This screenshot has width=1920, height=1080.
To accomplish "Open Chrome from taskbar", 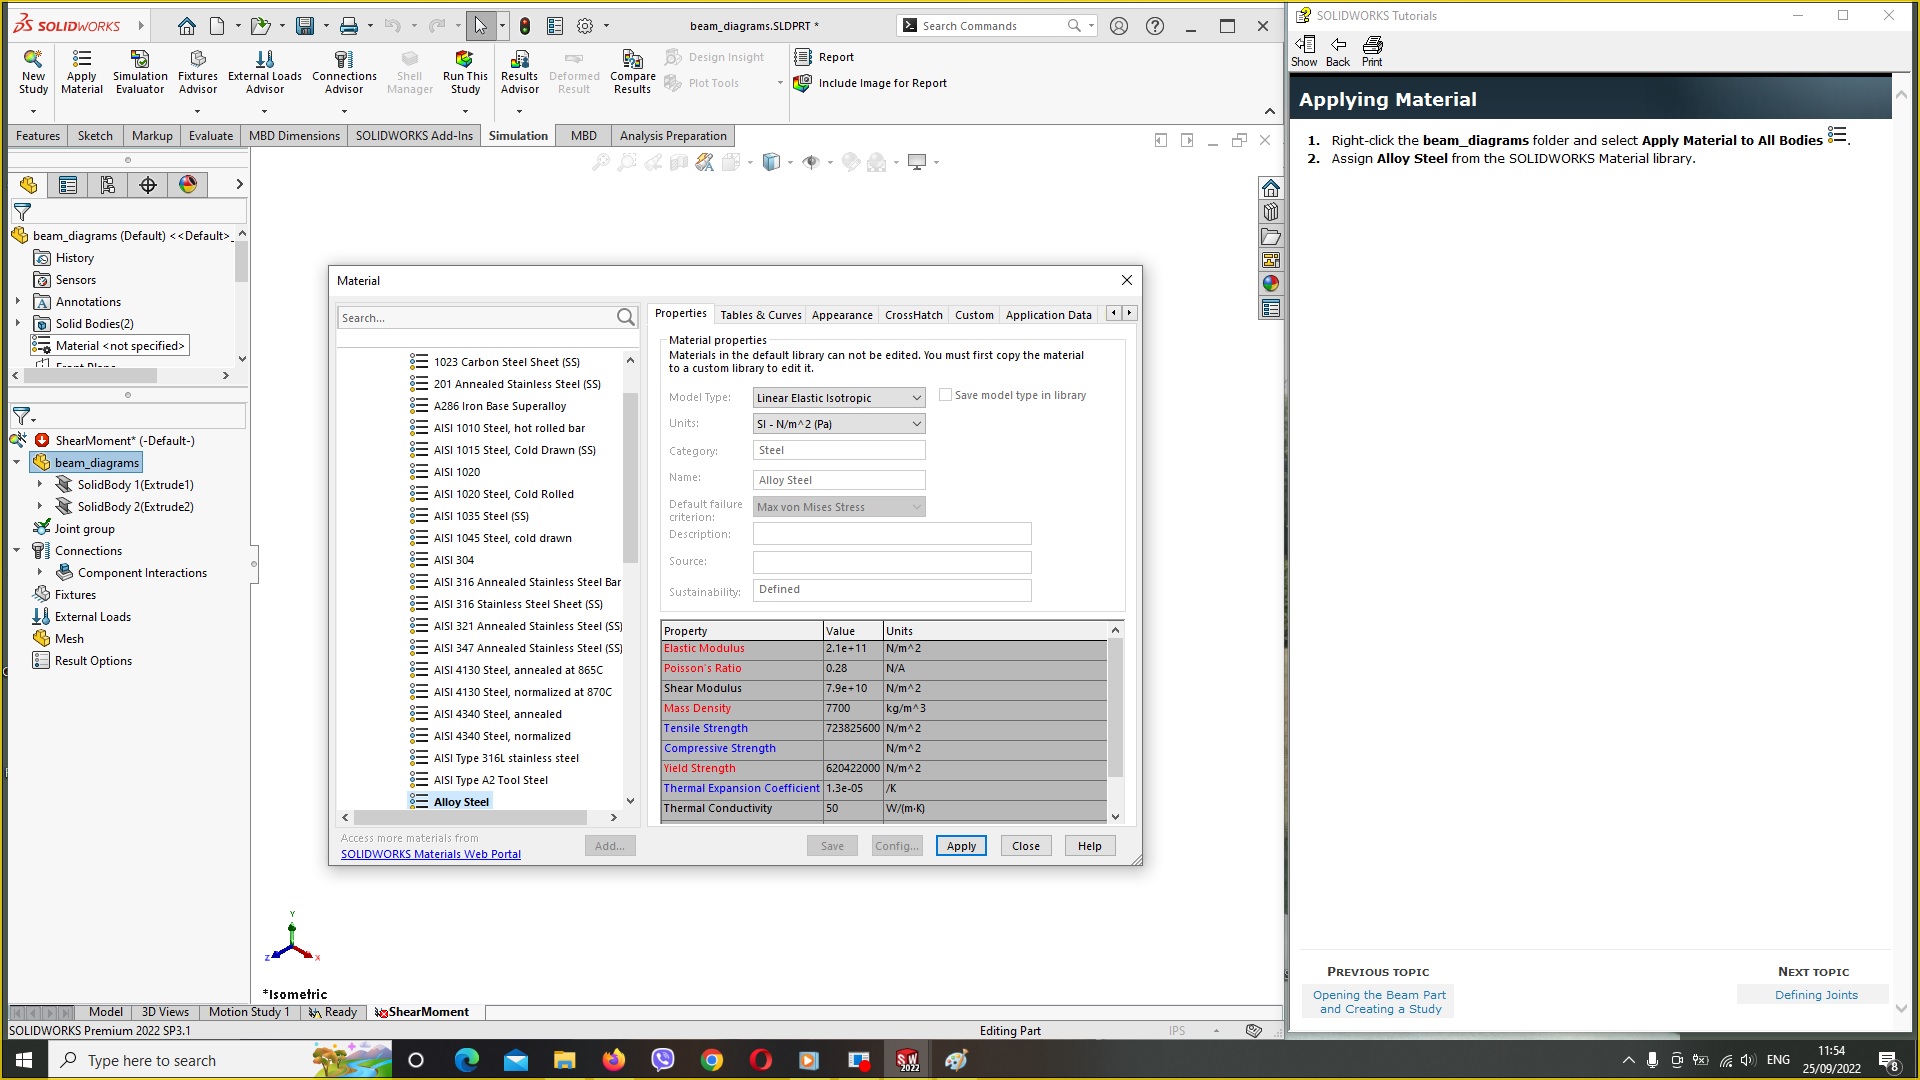I will pos(712,1060).
